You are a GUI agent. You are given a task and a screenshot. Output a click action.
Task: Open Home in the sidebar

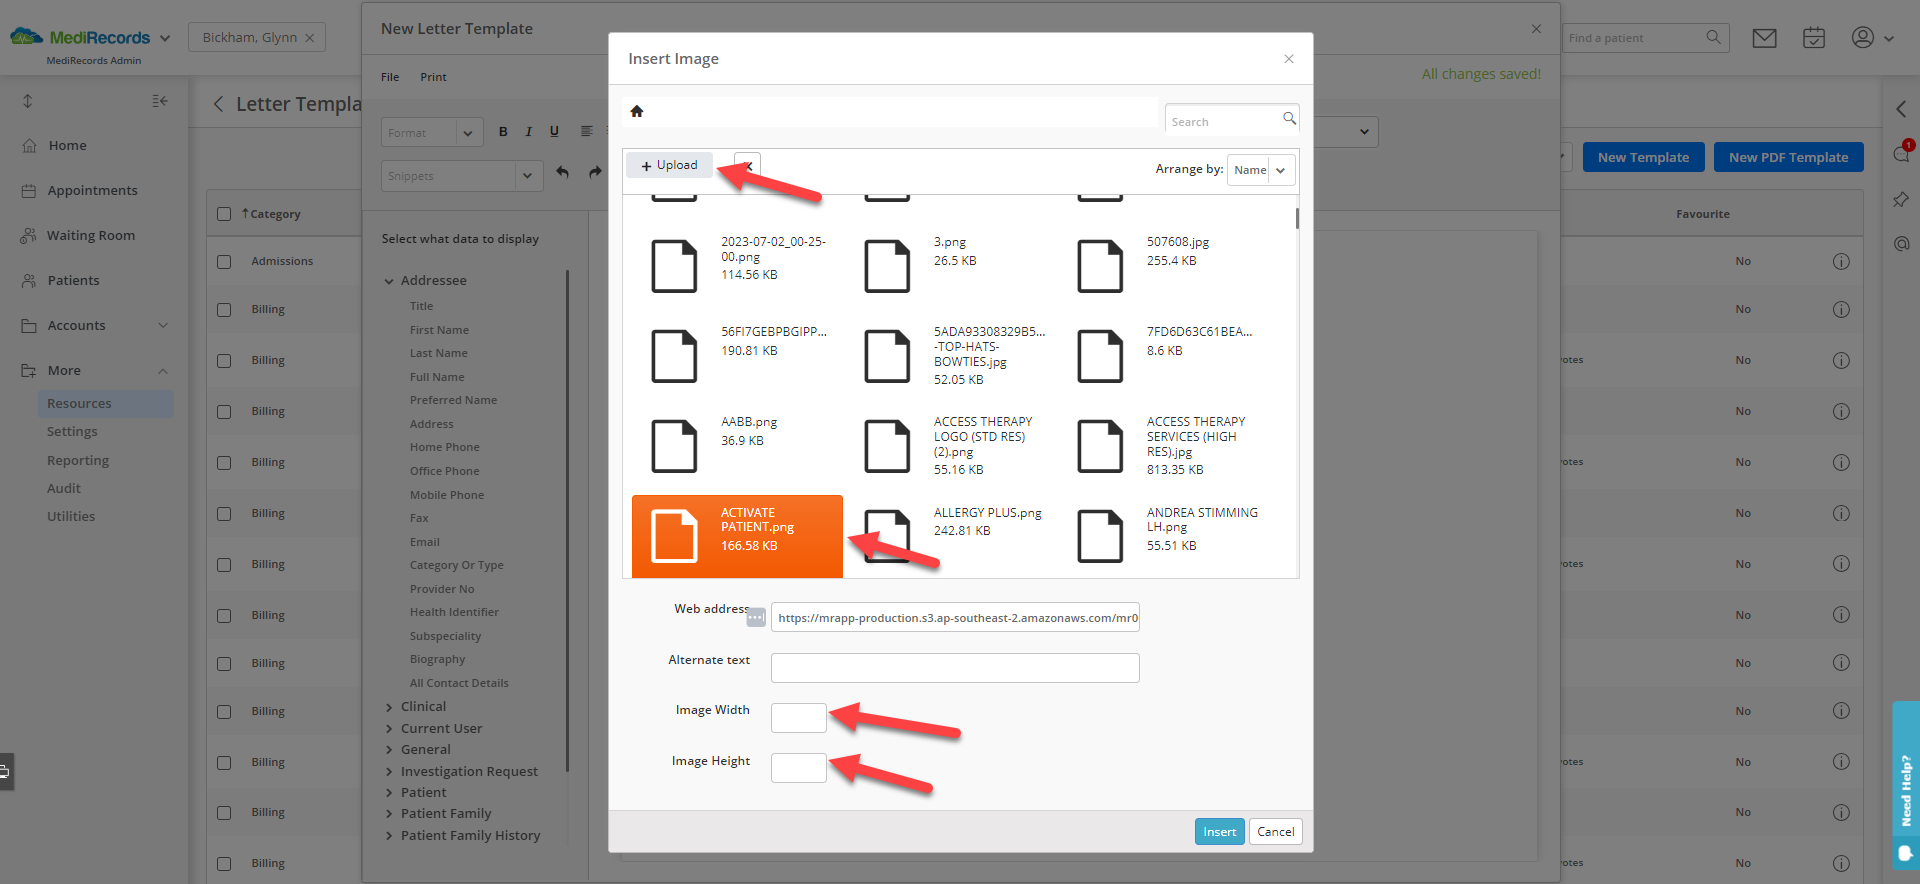(x=67, y=146)
